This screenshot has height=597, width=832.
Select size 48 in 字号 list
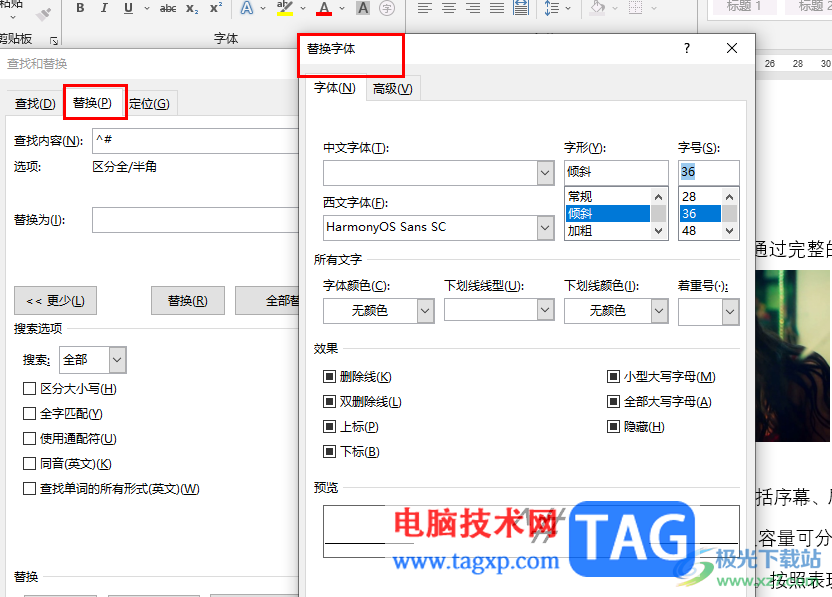tap(700, 231)
